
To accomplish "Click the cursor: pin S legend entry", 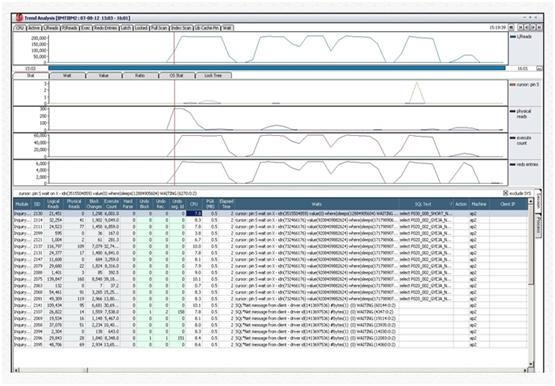I will click(525, 85).
